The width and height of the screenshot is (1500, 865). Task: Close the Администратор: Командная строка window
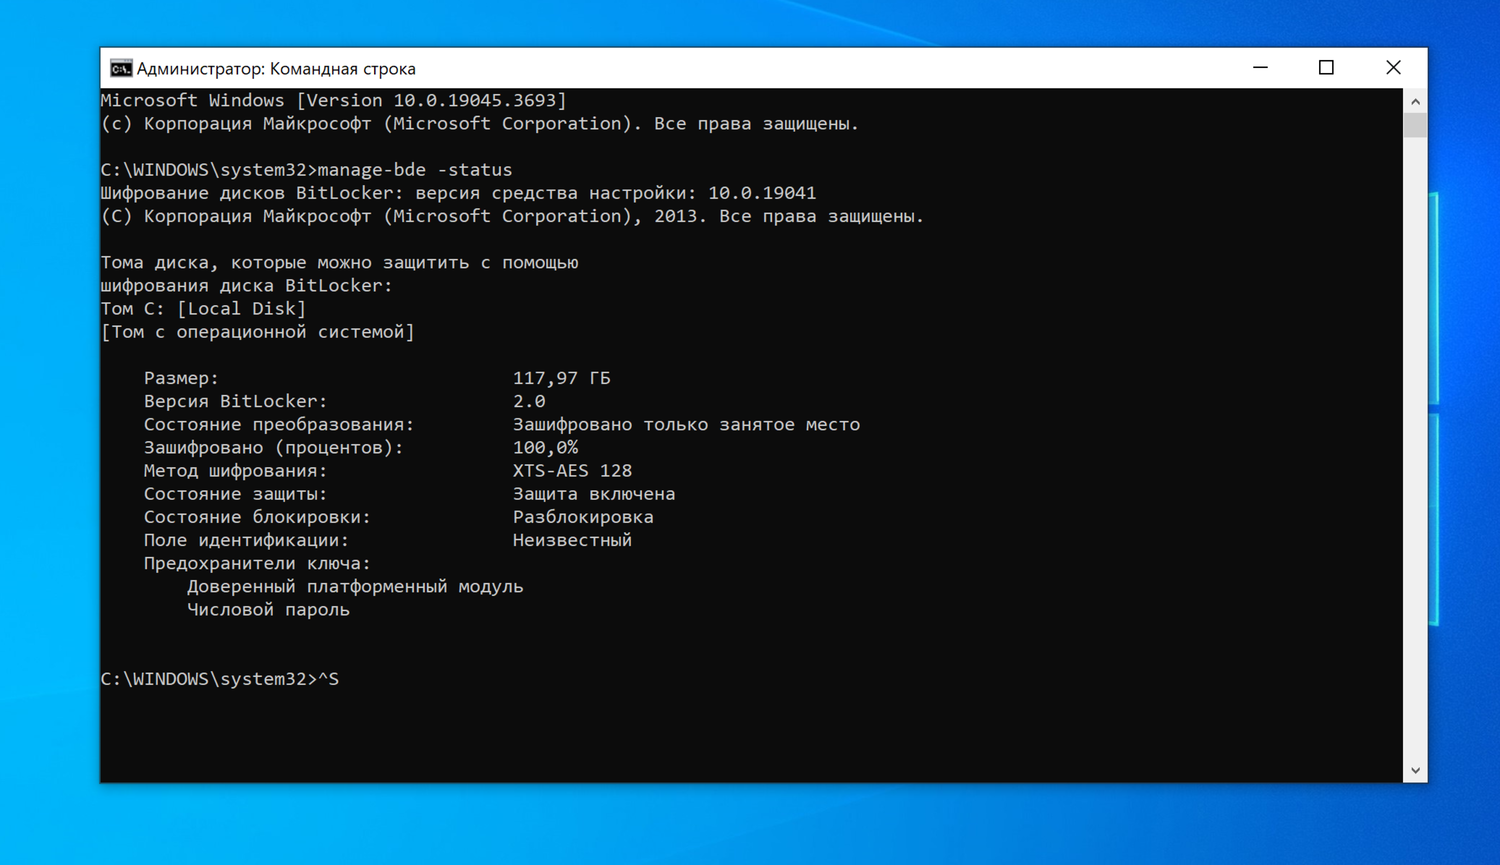point(1393,68)
